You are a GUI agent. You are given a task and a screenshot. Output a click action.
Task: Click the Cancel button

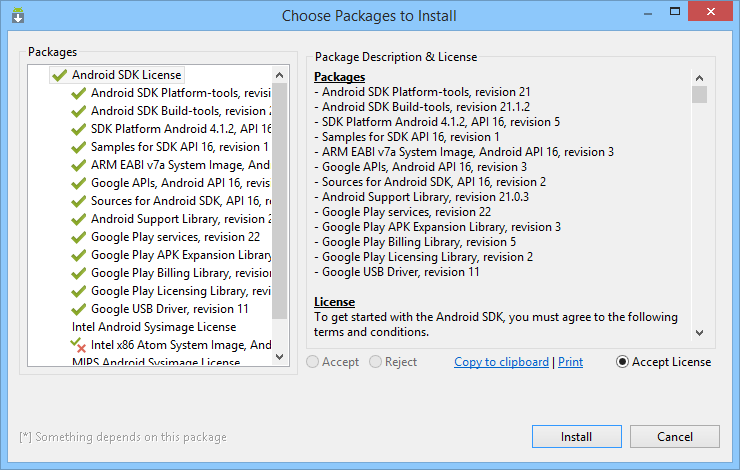[675, 436]
